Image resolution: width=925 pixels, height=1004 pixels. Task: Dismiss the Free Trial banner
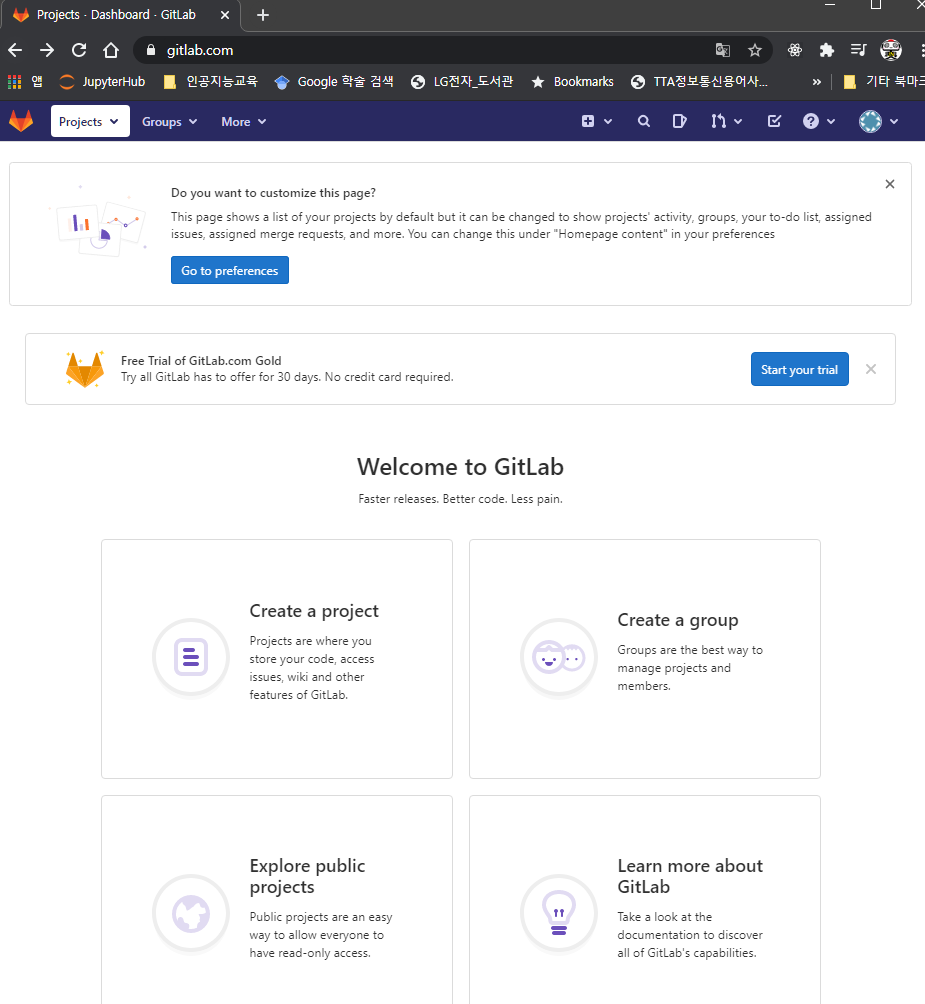pyautogui.click(x=871, y=369)
